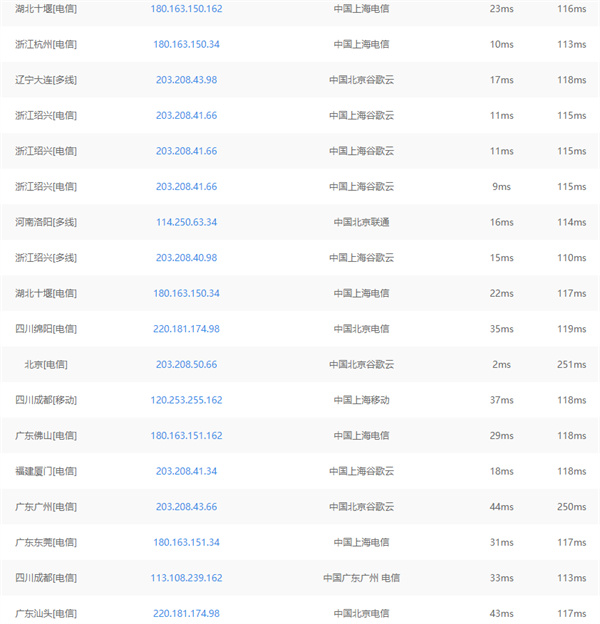Click IP address 203.208.43.66

(186, 507)
